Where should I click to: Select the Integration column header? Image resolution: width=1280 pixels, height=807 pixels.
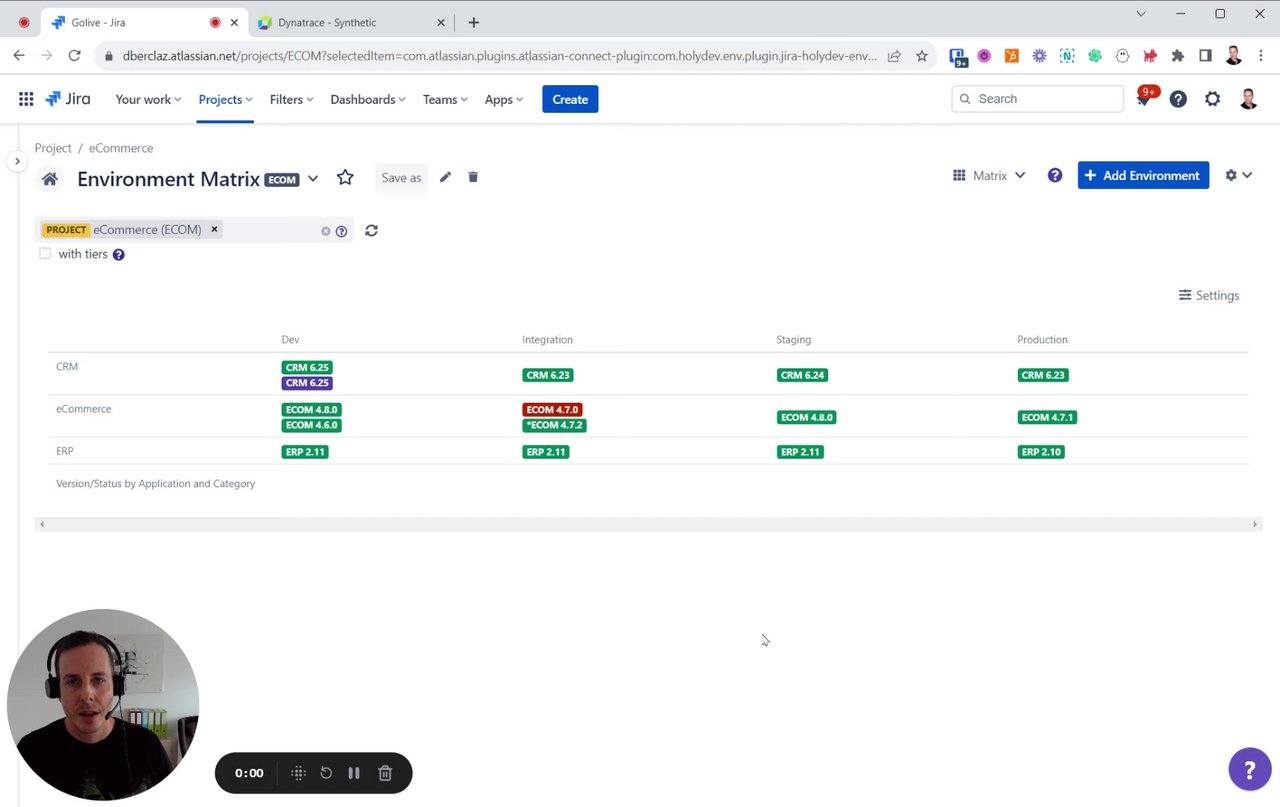point(547,340)
